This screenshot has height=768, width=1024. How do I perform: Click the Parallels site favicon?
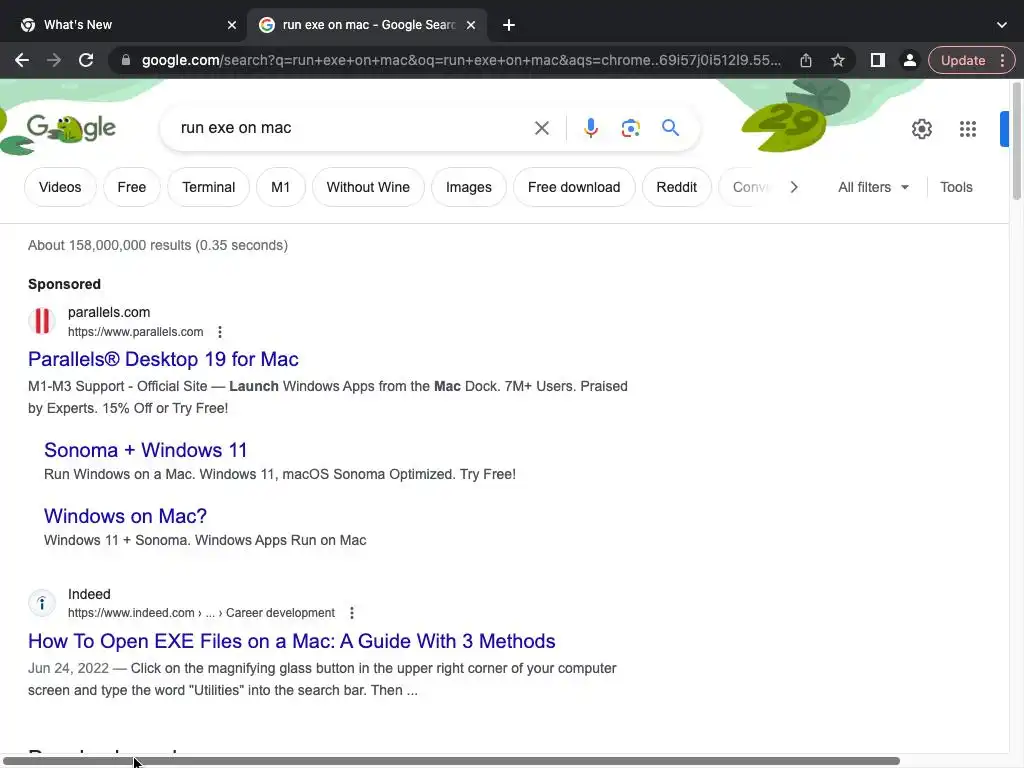[x=42, y=321]
